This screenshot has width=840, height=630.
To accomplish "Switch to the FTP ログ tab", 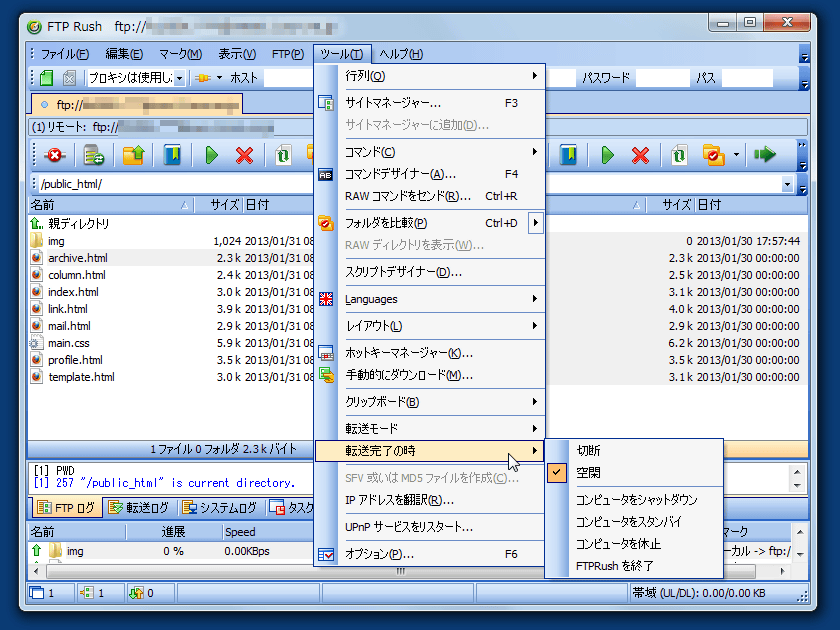I will click(x=67, y=507).
